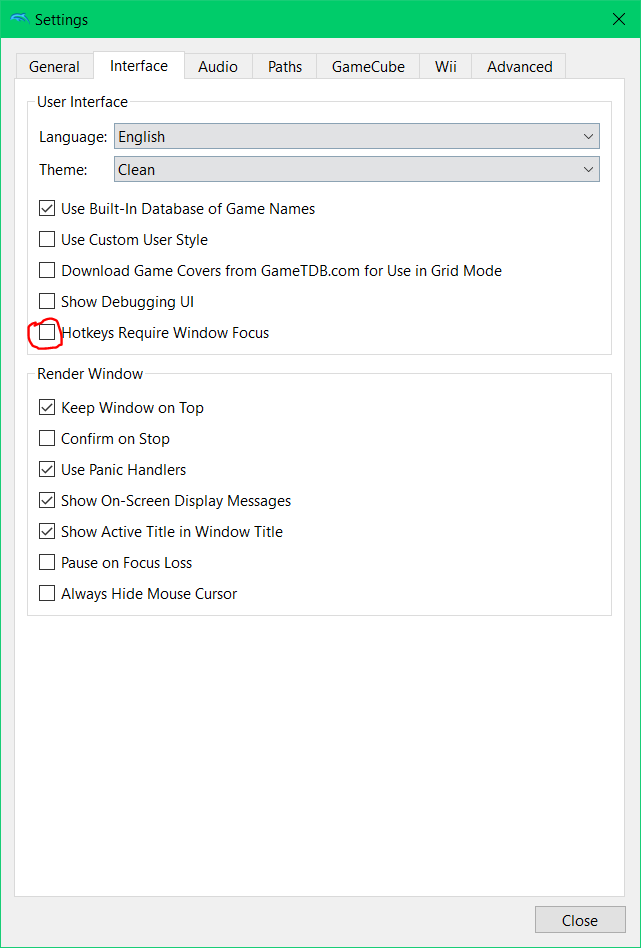Click the Close button at bottom

click(580, 920)
